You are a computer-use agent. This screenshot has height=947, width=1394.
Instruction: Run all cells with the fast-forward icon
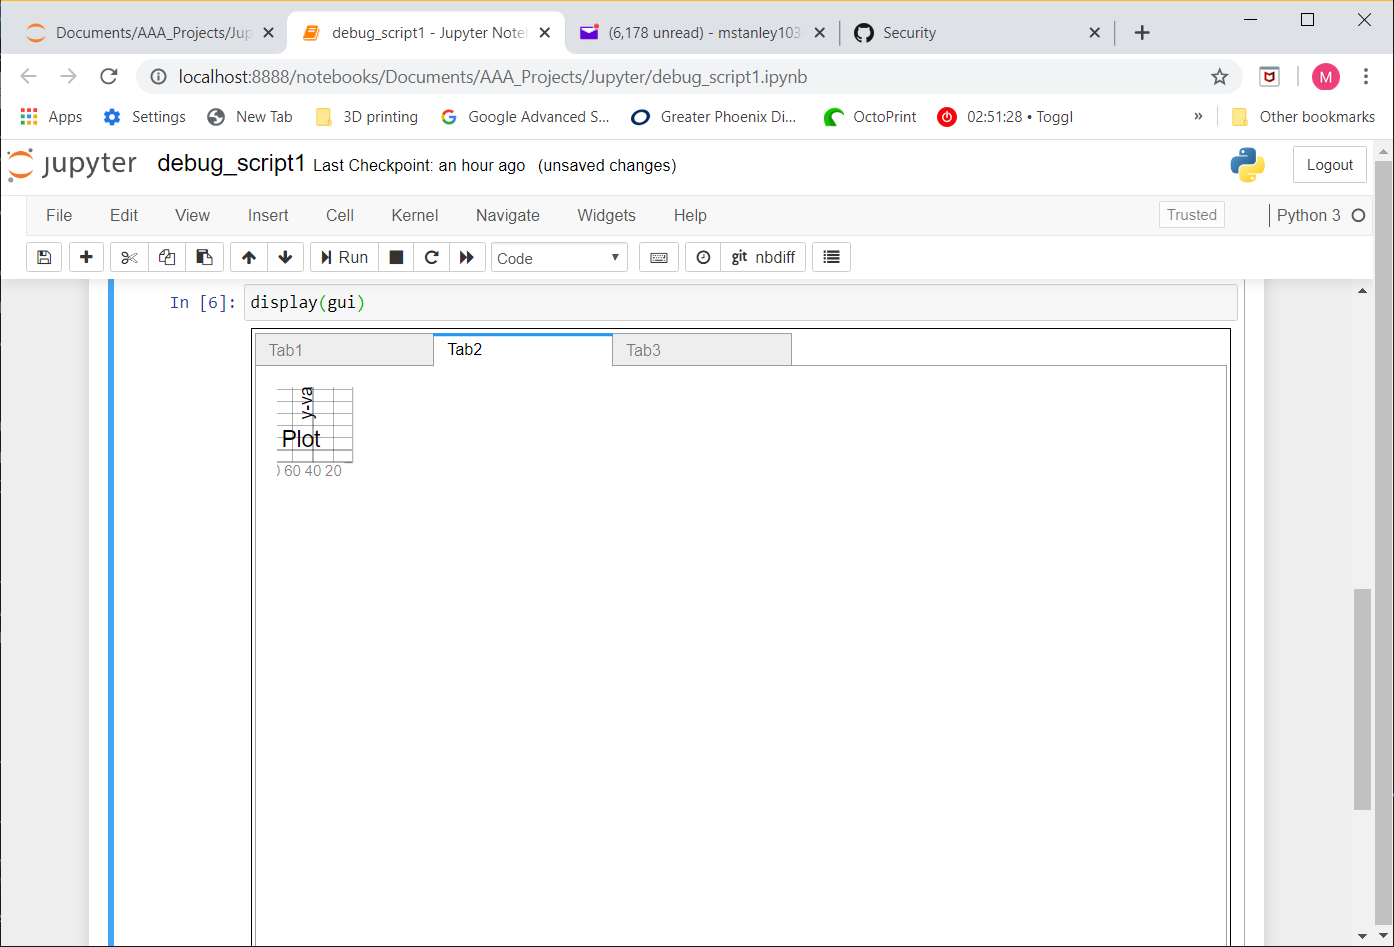467,257
